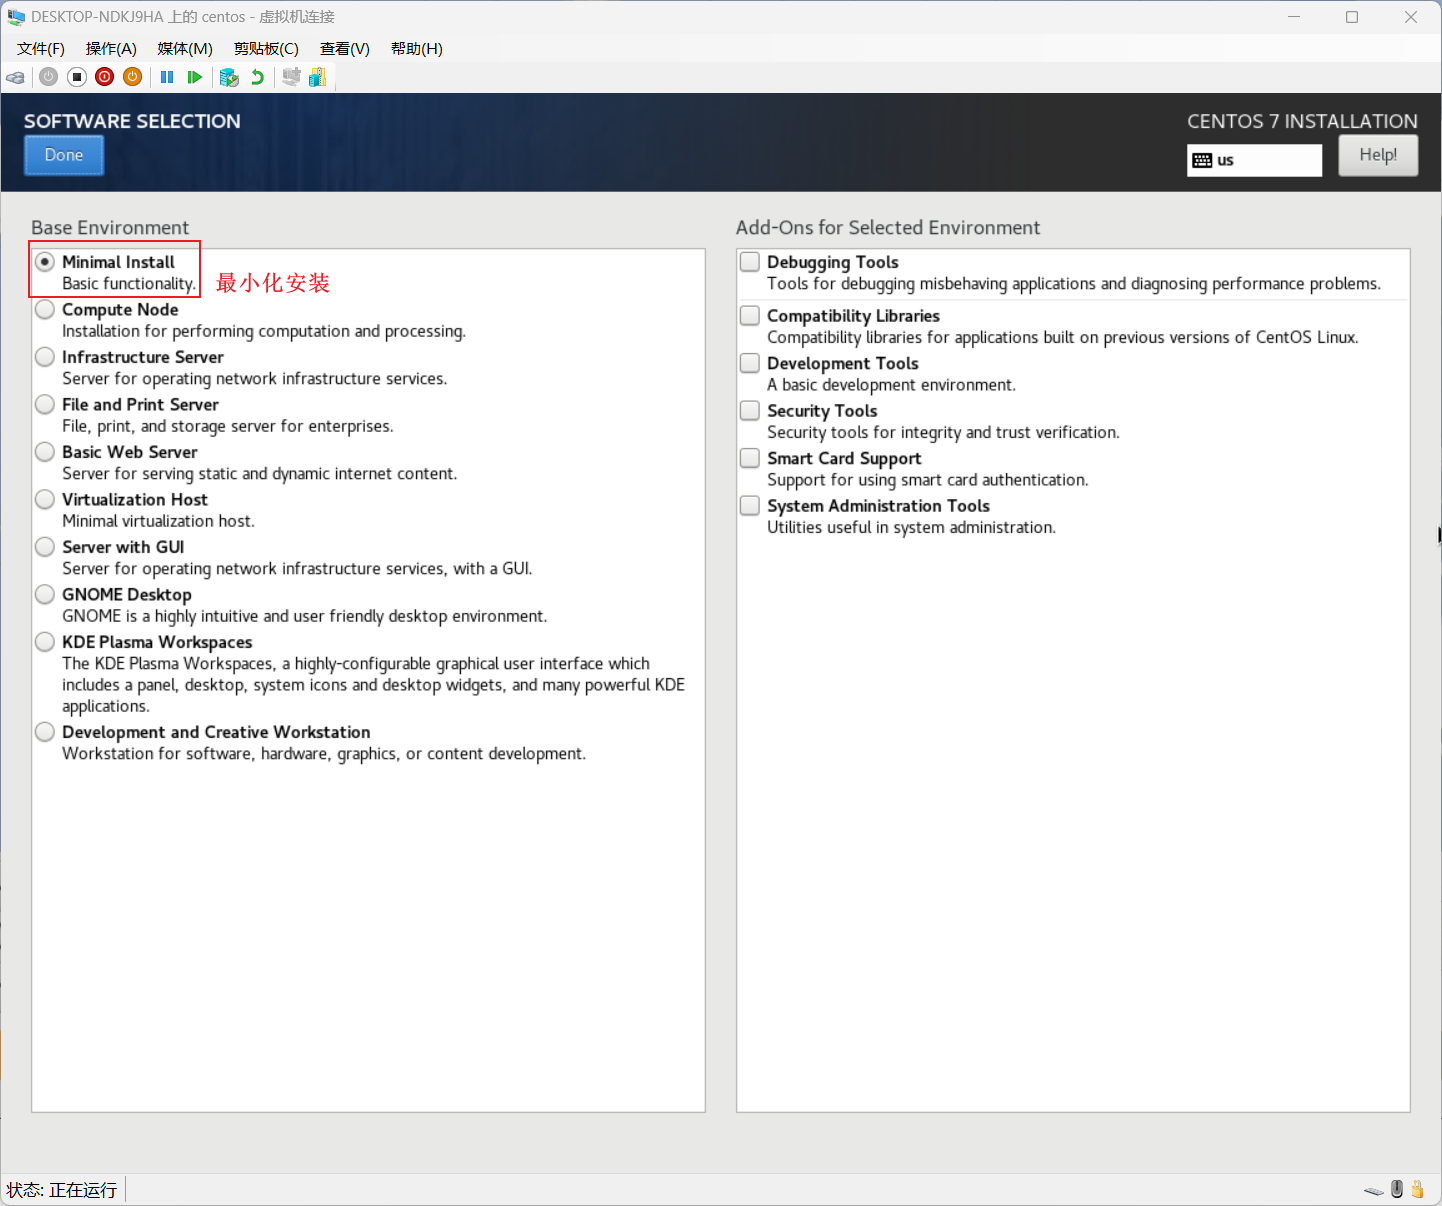Image resolution: width=1442 pixels, height=1206 pixels.
Task: Revert the VM with the green arrow icon
Action: point(257,77)
